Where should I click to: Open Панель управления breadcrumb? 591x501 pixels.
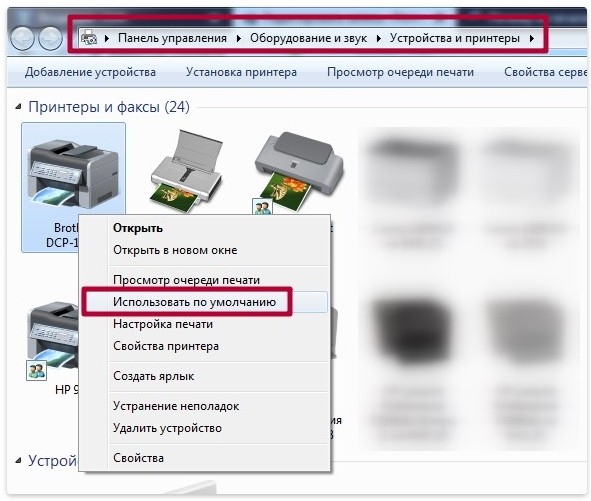coord(172,38)
